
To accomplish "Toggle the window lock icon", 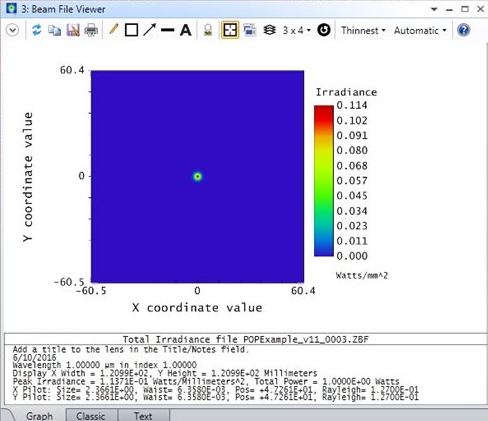I will pos(208,30).
